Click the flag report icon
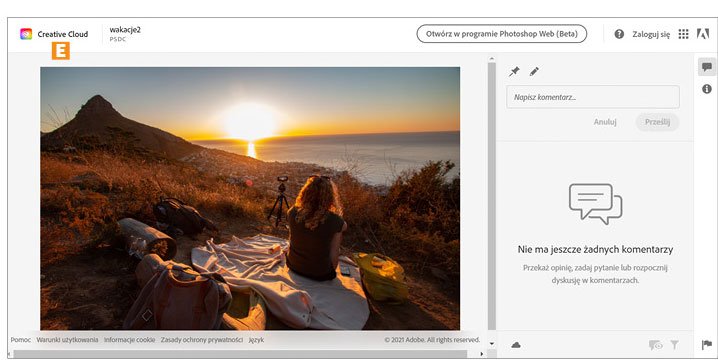Image resolution: width=718 pixels, height=360 pixels. 707,344
